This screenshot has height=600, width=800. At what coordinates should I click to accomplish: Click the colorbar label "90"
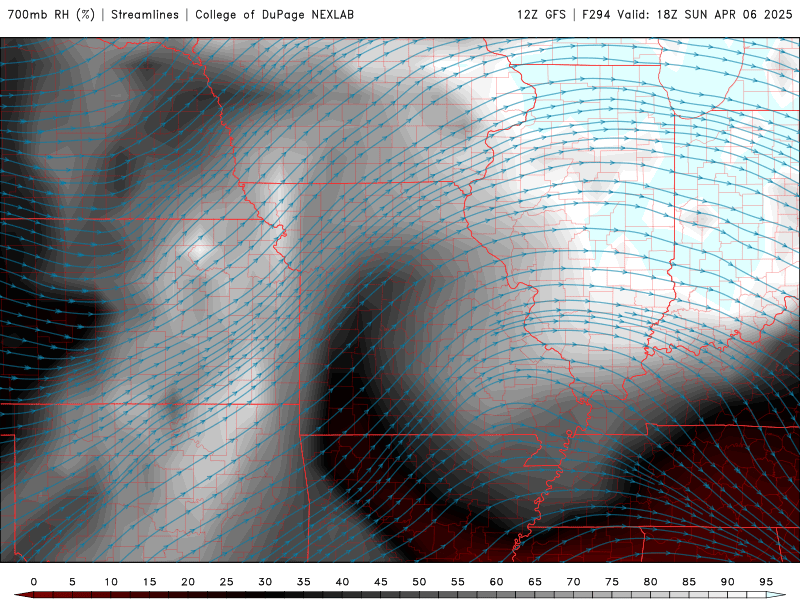pos(728,582)
